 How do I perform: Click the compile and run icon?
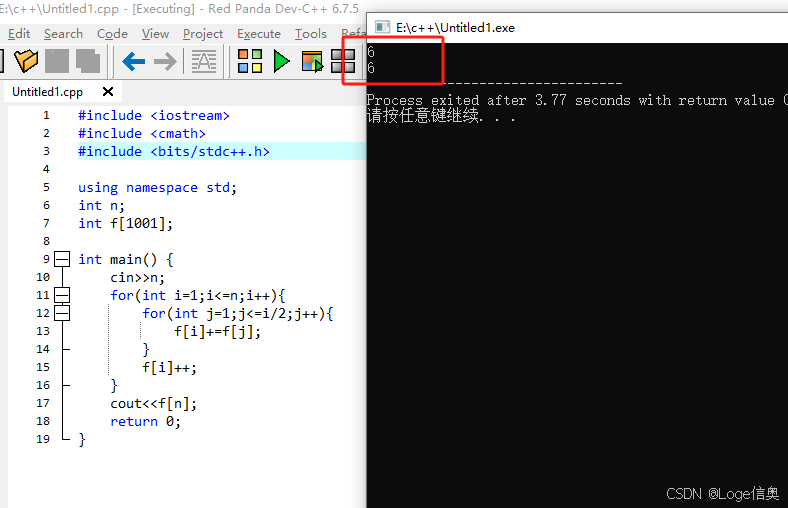tap(312, 62)
